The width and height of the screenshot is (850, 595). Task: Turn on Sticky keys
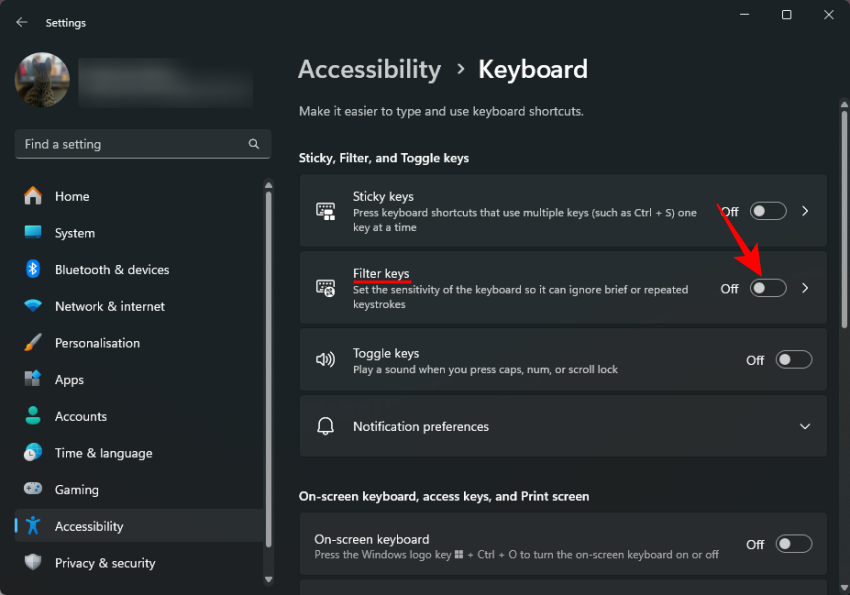click(767, 211)
